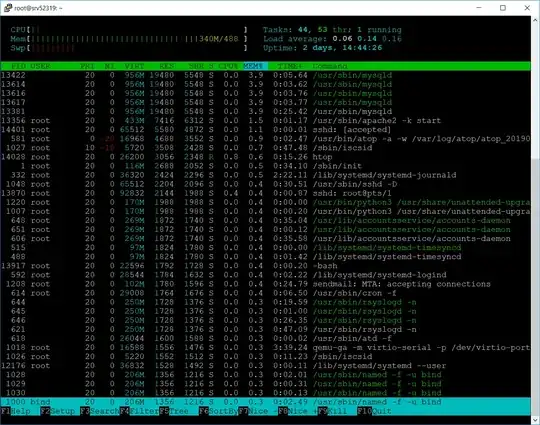Minimize the PuTTY terminal window

click(479, 8)
